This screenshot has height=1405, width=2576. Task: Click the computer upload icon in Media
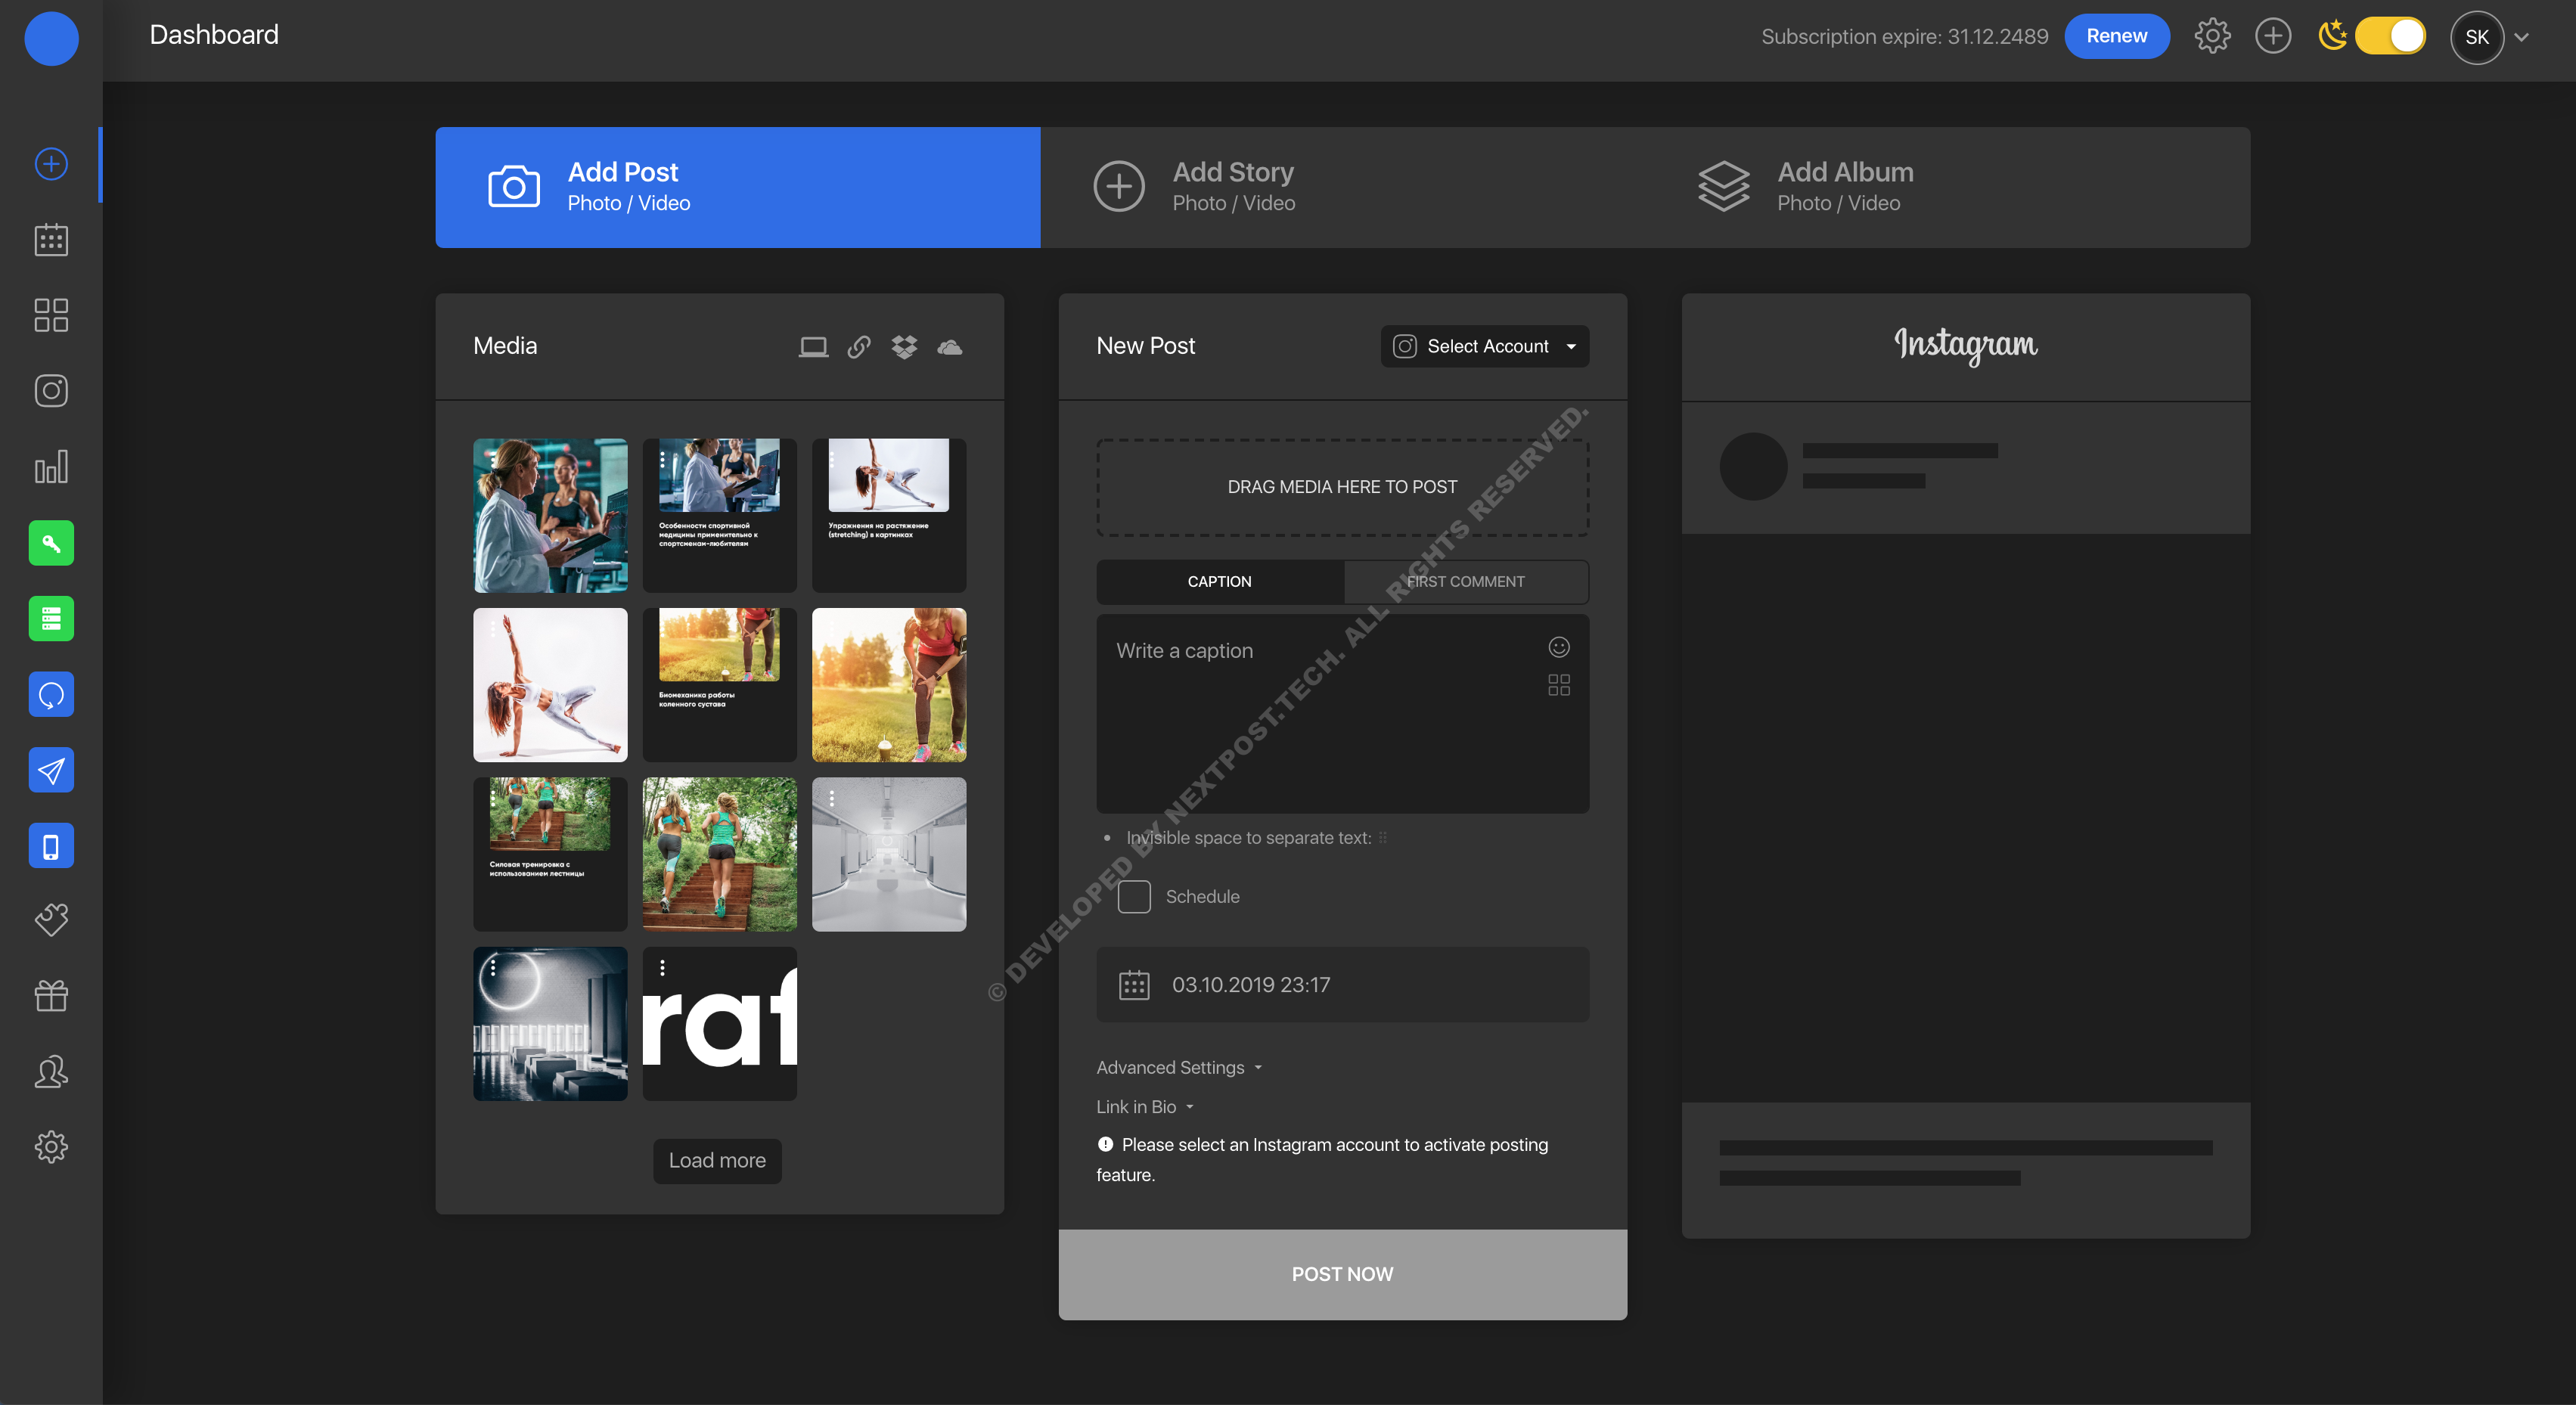click(x=813, y=347)
